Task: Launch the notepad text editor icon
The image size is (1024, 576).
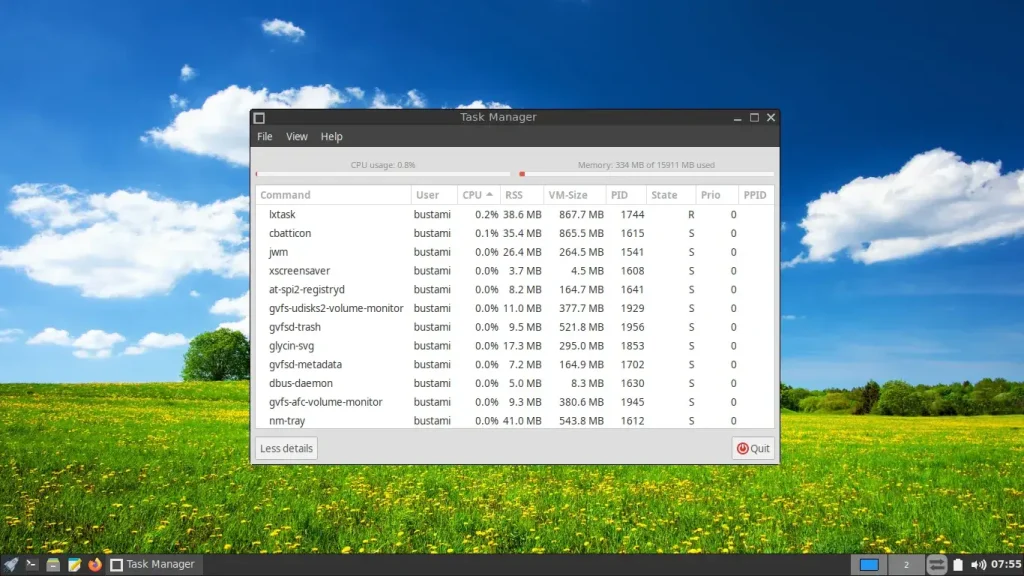Action: 74,564
